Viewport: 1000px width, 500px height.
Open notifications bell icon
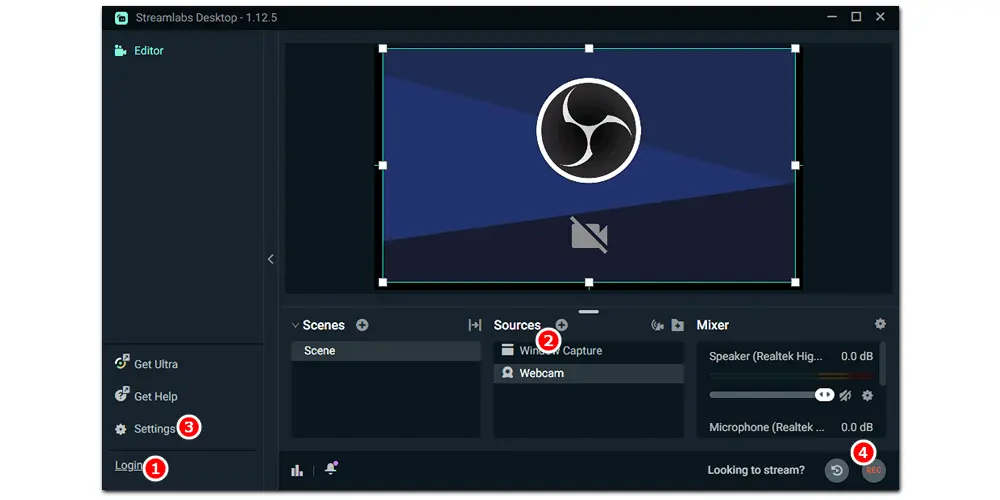click(331, 469)
